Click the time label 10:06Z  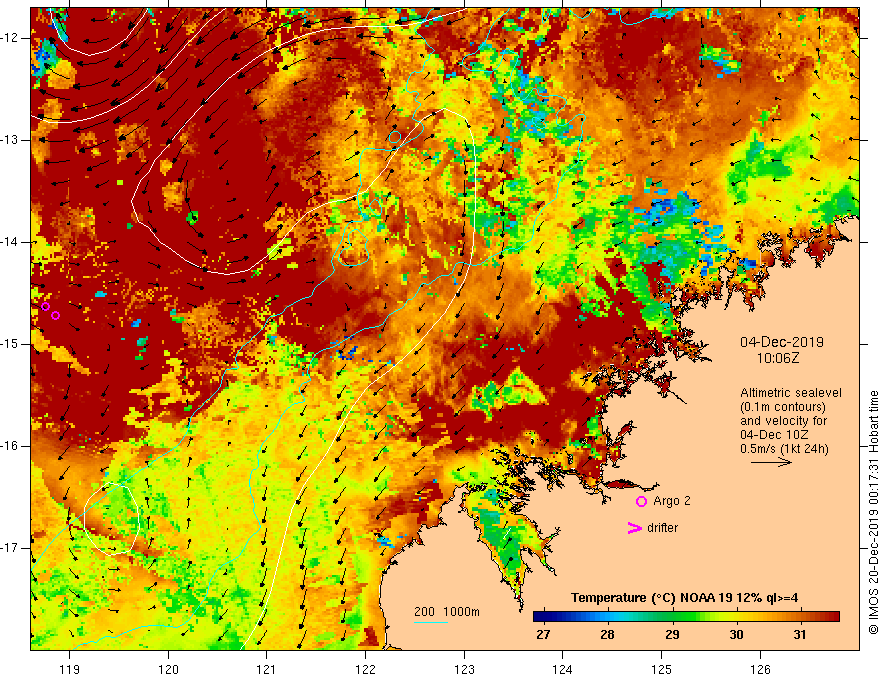point(778,358)
